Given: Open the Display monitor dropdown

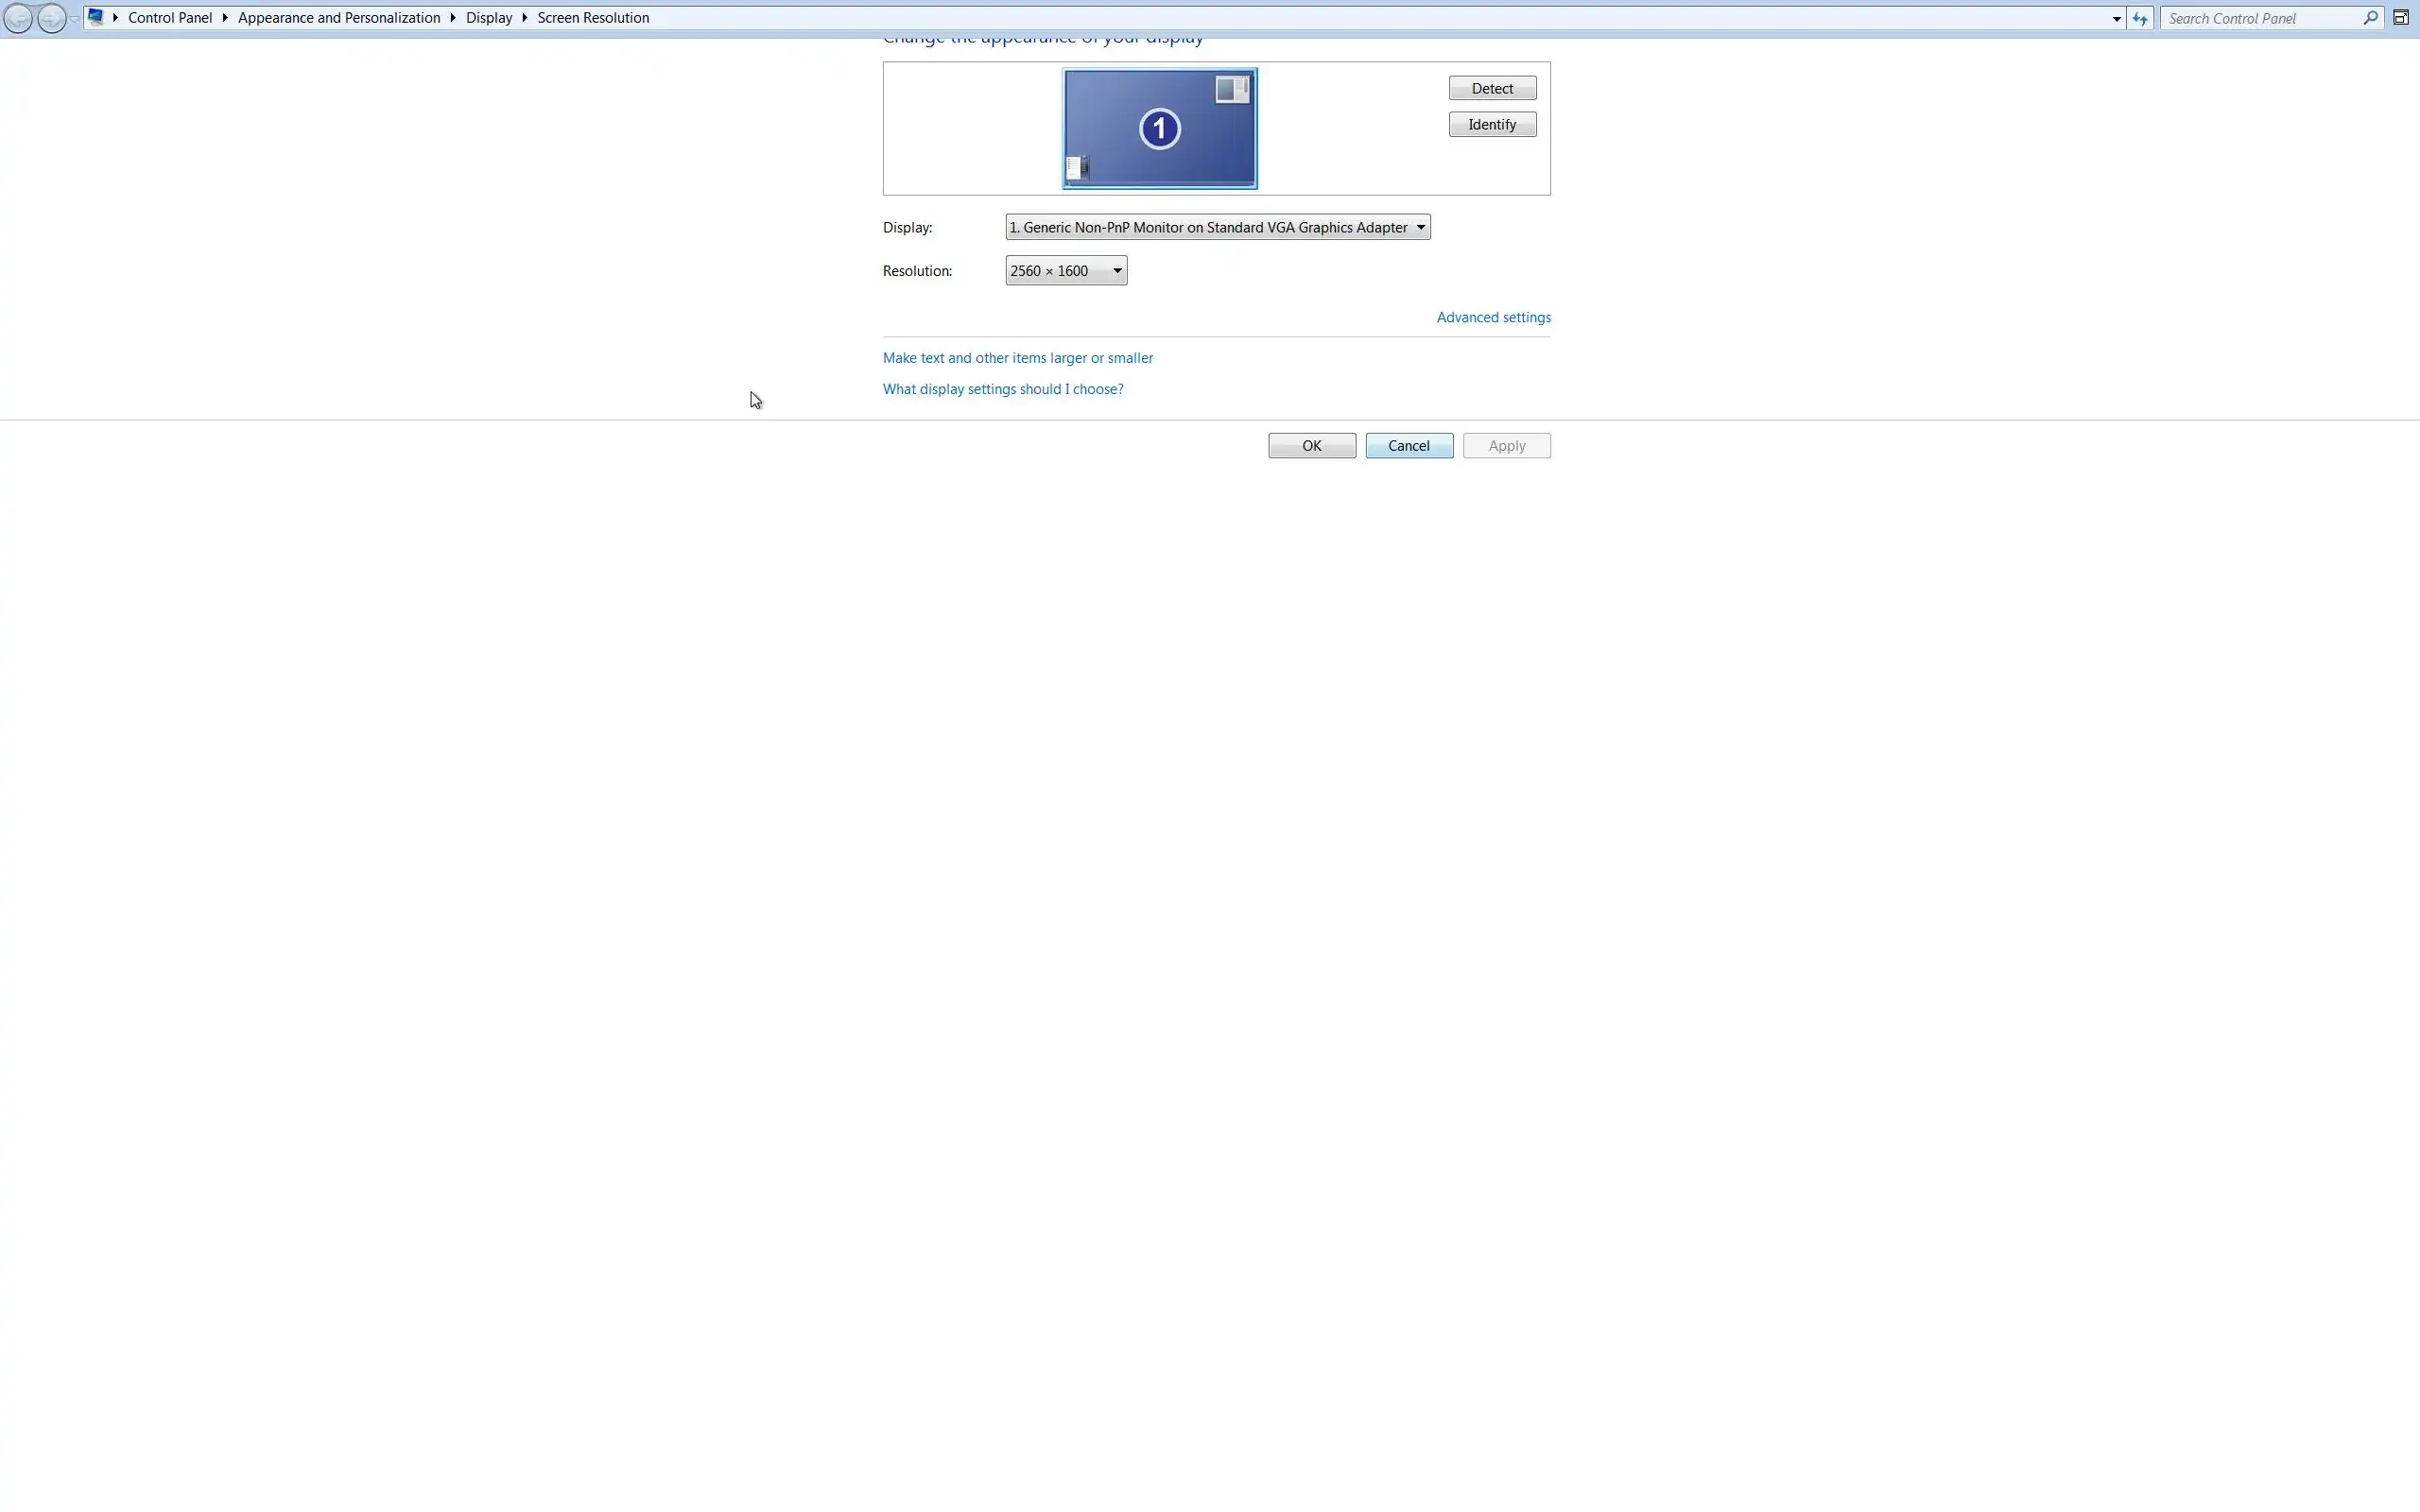Looking at the screenshot, I should pos(1217,227).
